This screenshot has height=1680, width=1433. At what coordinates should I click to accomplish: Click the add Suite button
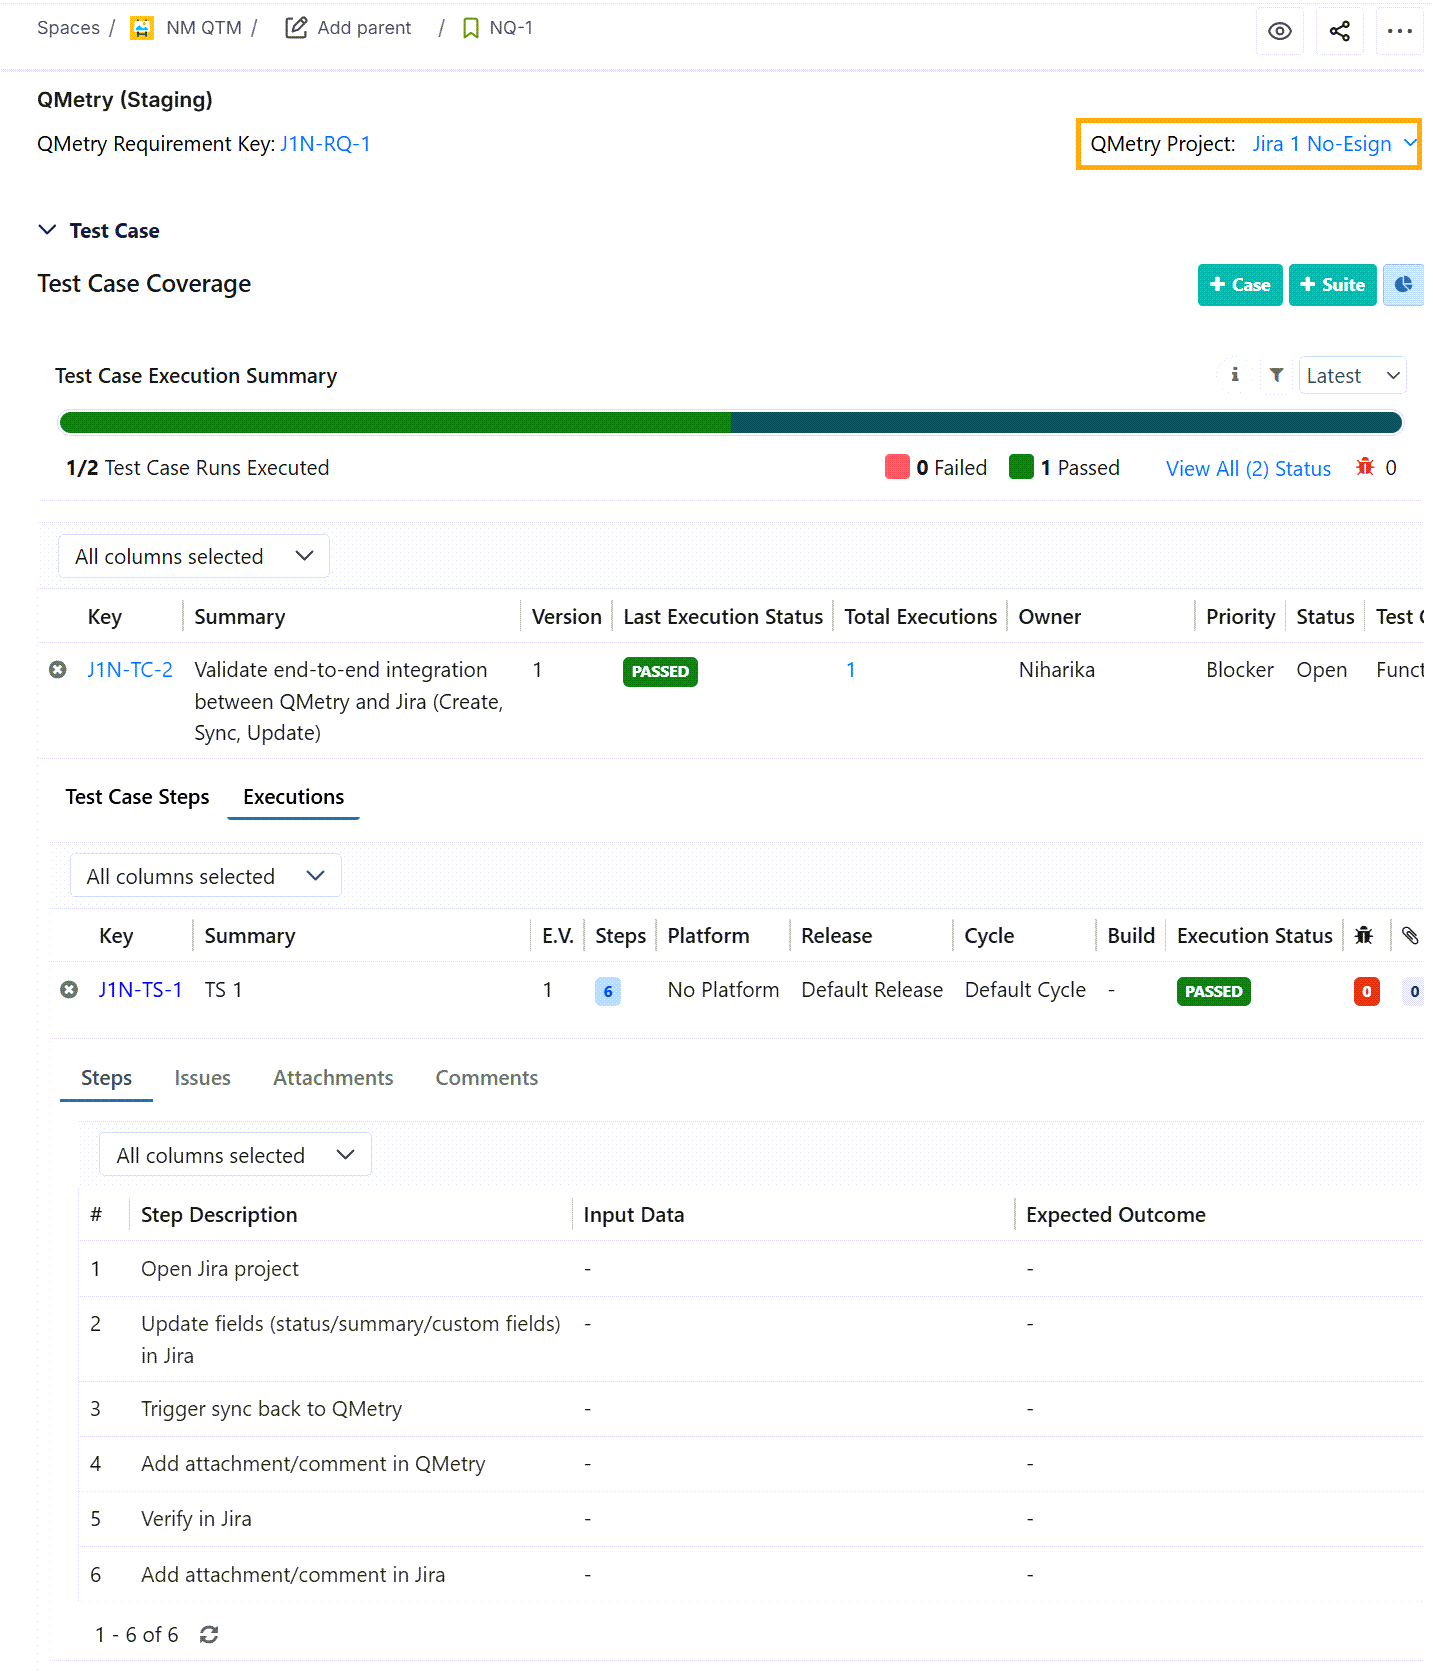[1331, 285]
